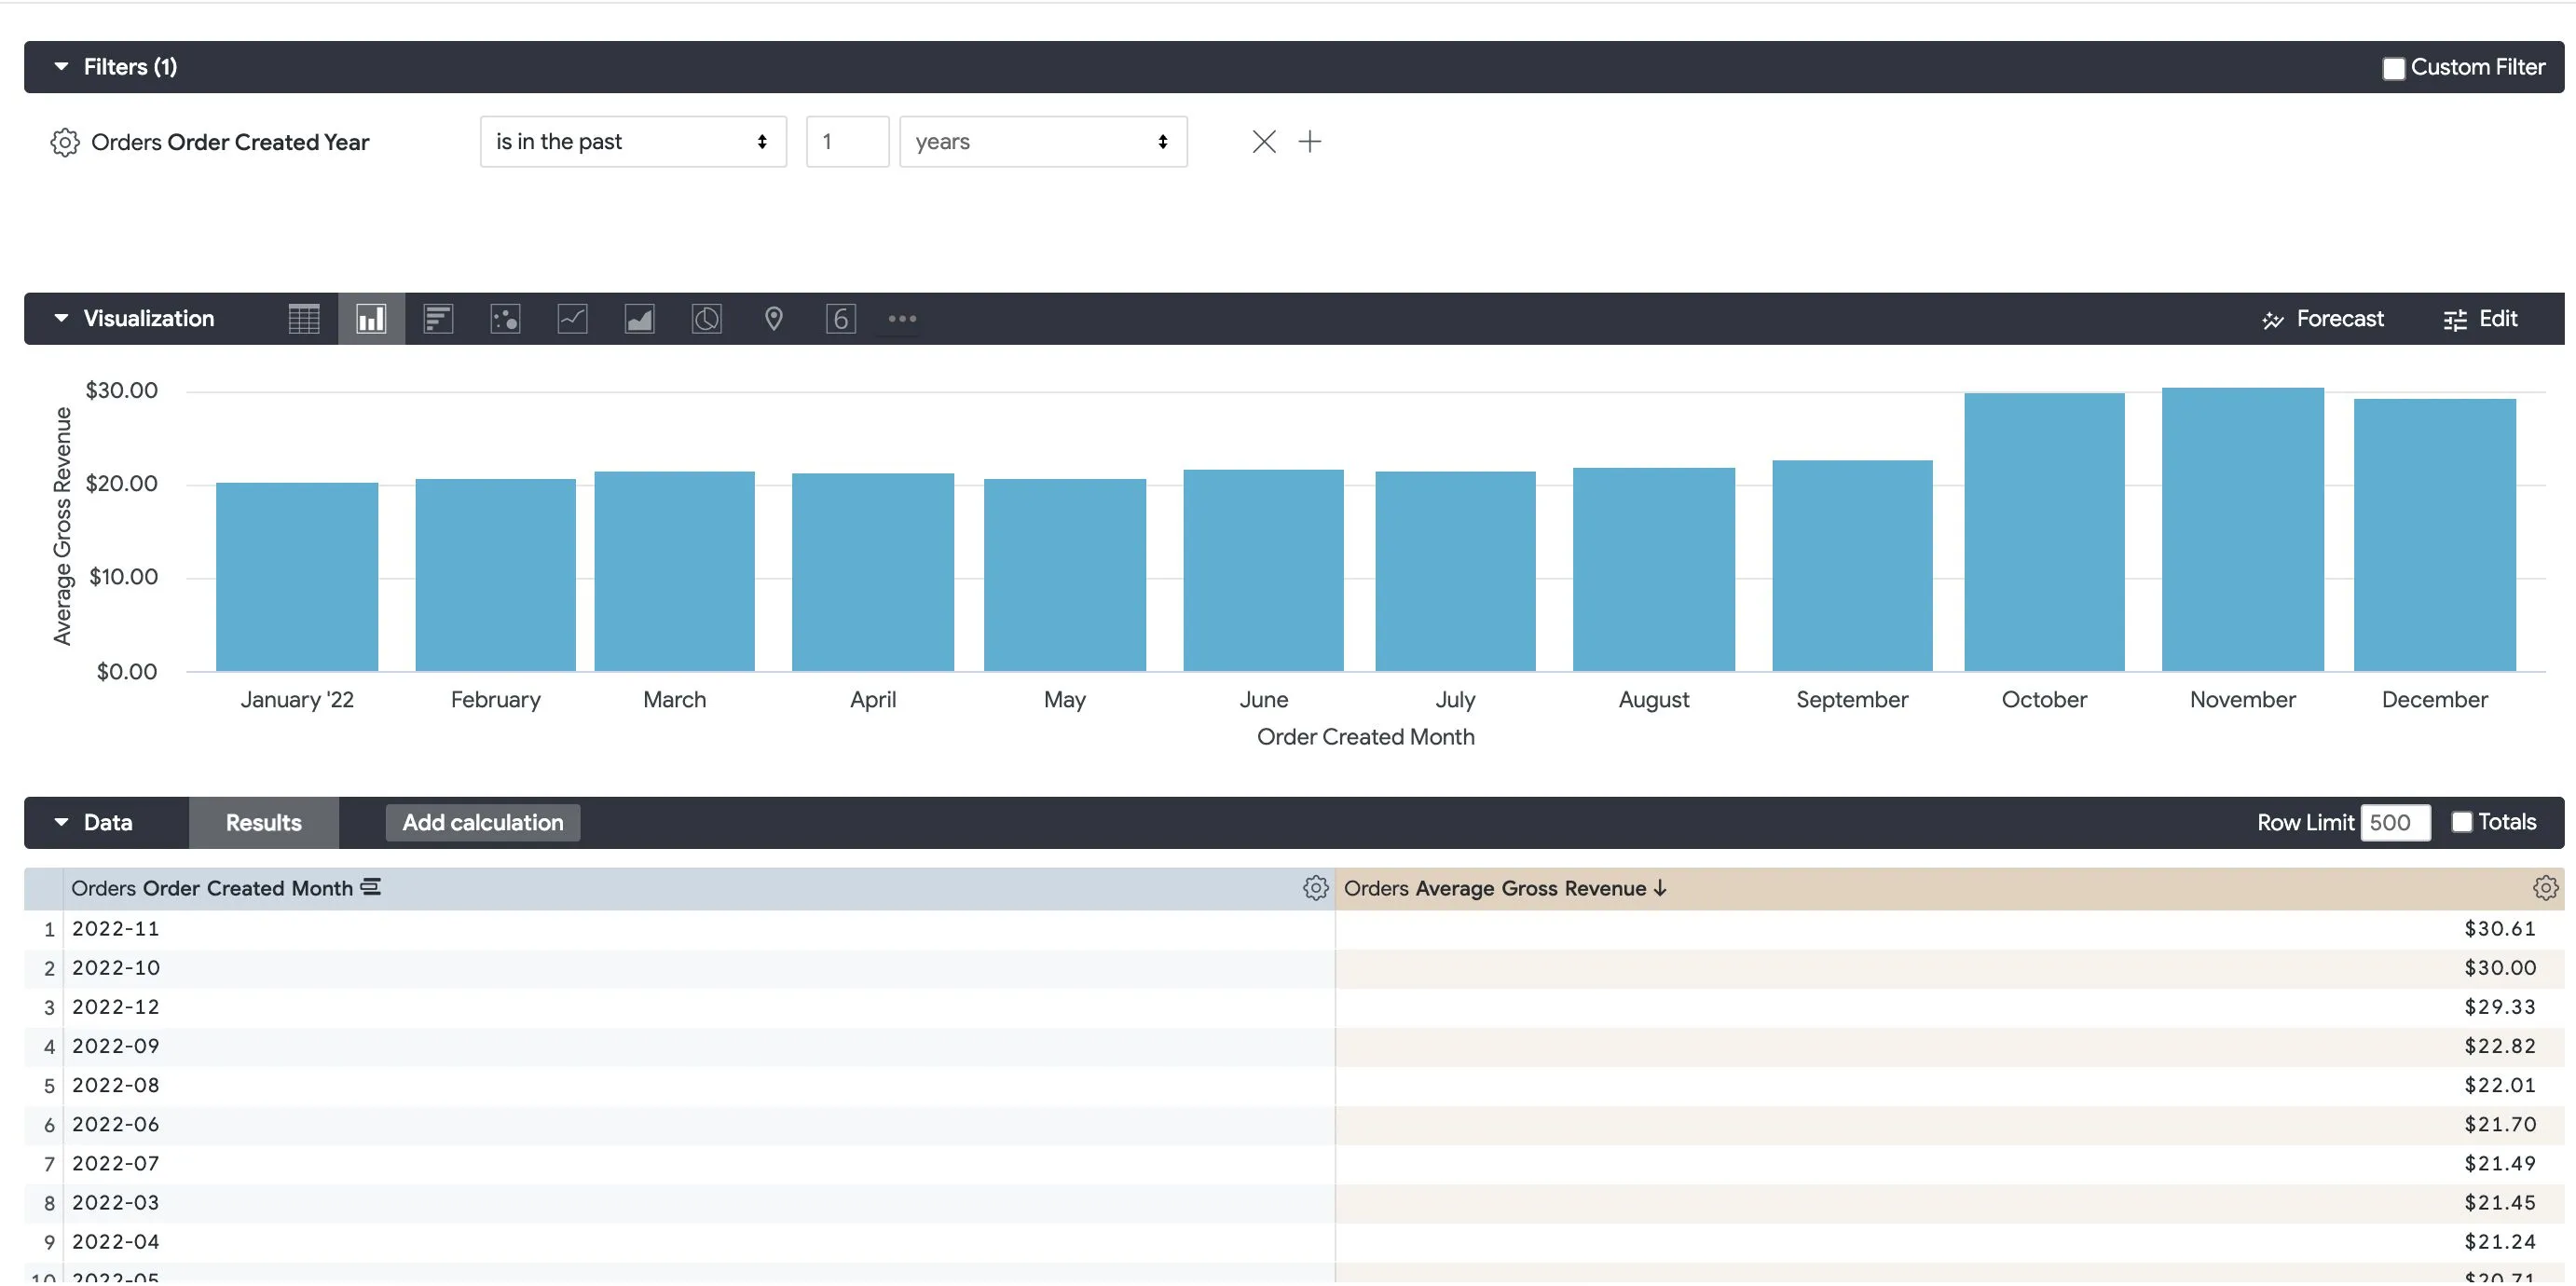
Task: Select the line chart visualization icon
Action: point(572,319)
